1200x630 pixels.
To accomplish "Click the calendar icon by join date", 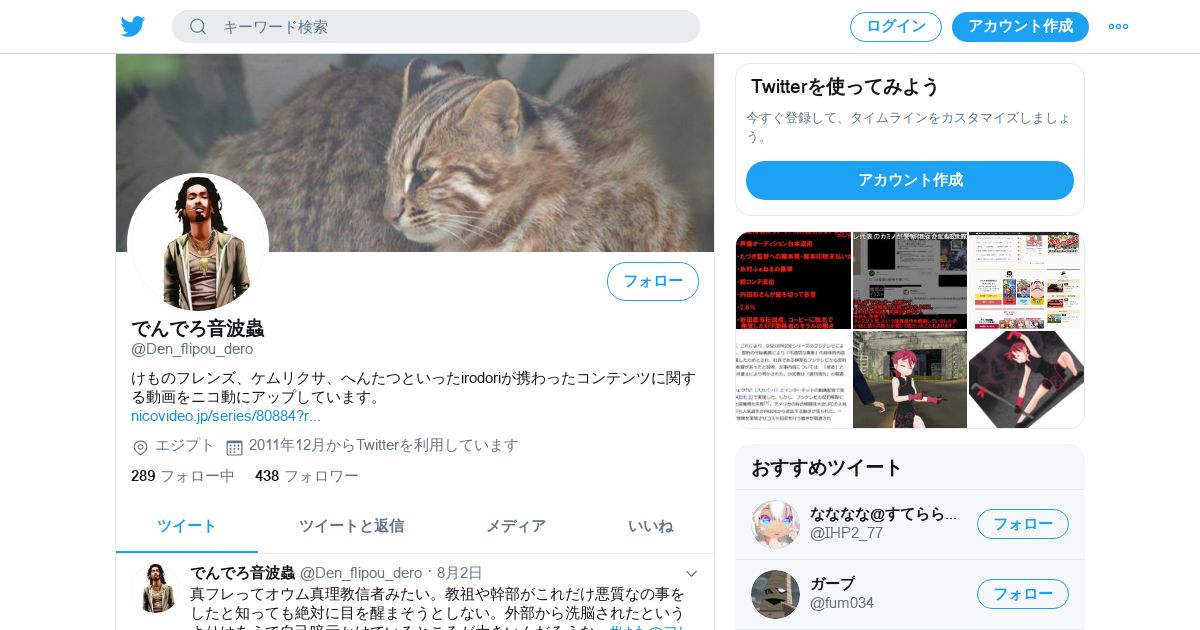I will 234,447.
